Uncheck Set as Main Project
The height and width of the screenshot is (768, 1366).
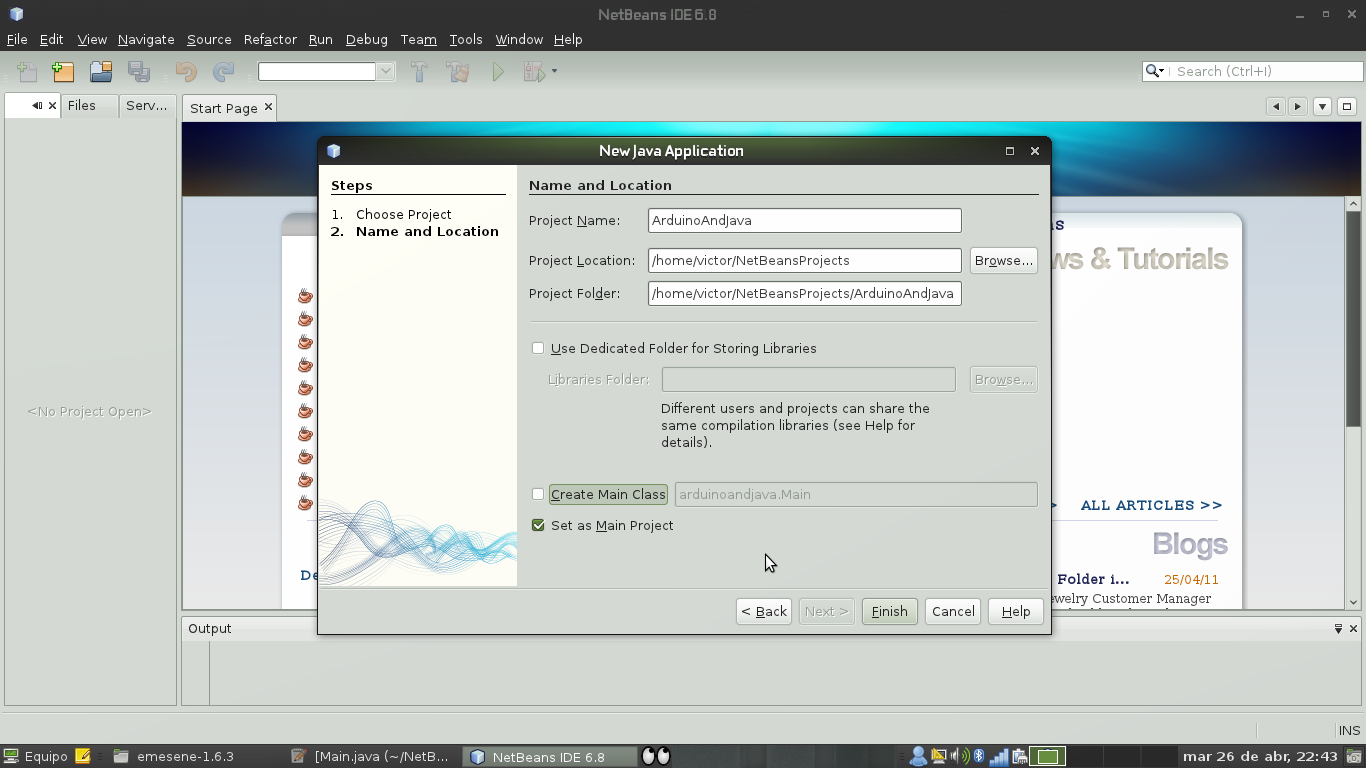coord(538,525)
